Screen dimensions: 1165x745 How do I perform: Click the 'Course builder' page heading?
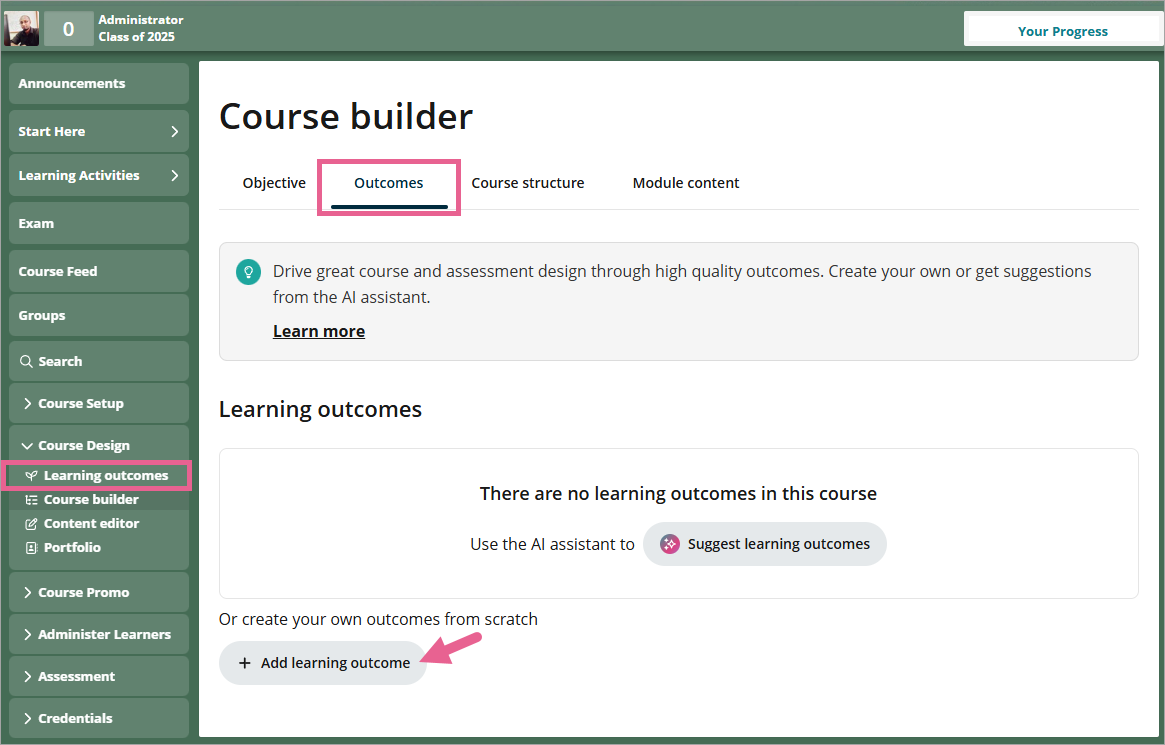click(345, 117)
